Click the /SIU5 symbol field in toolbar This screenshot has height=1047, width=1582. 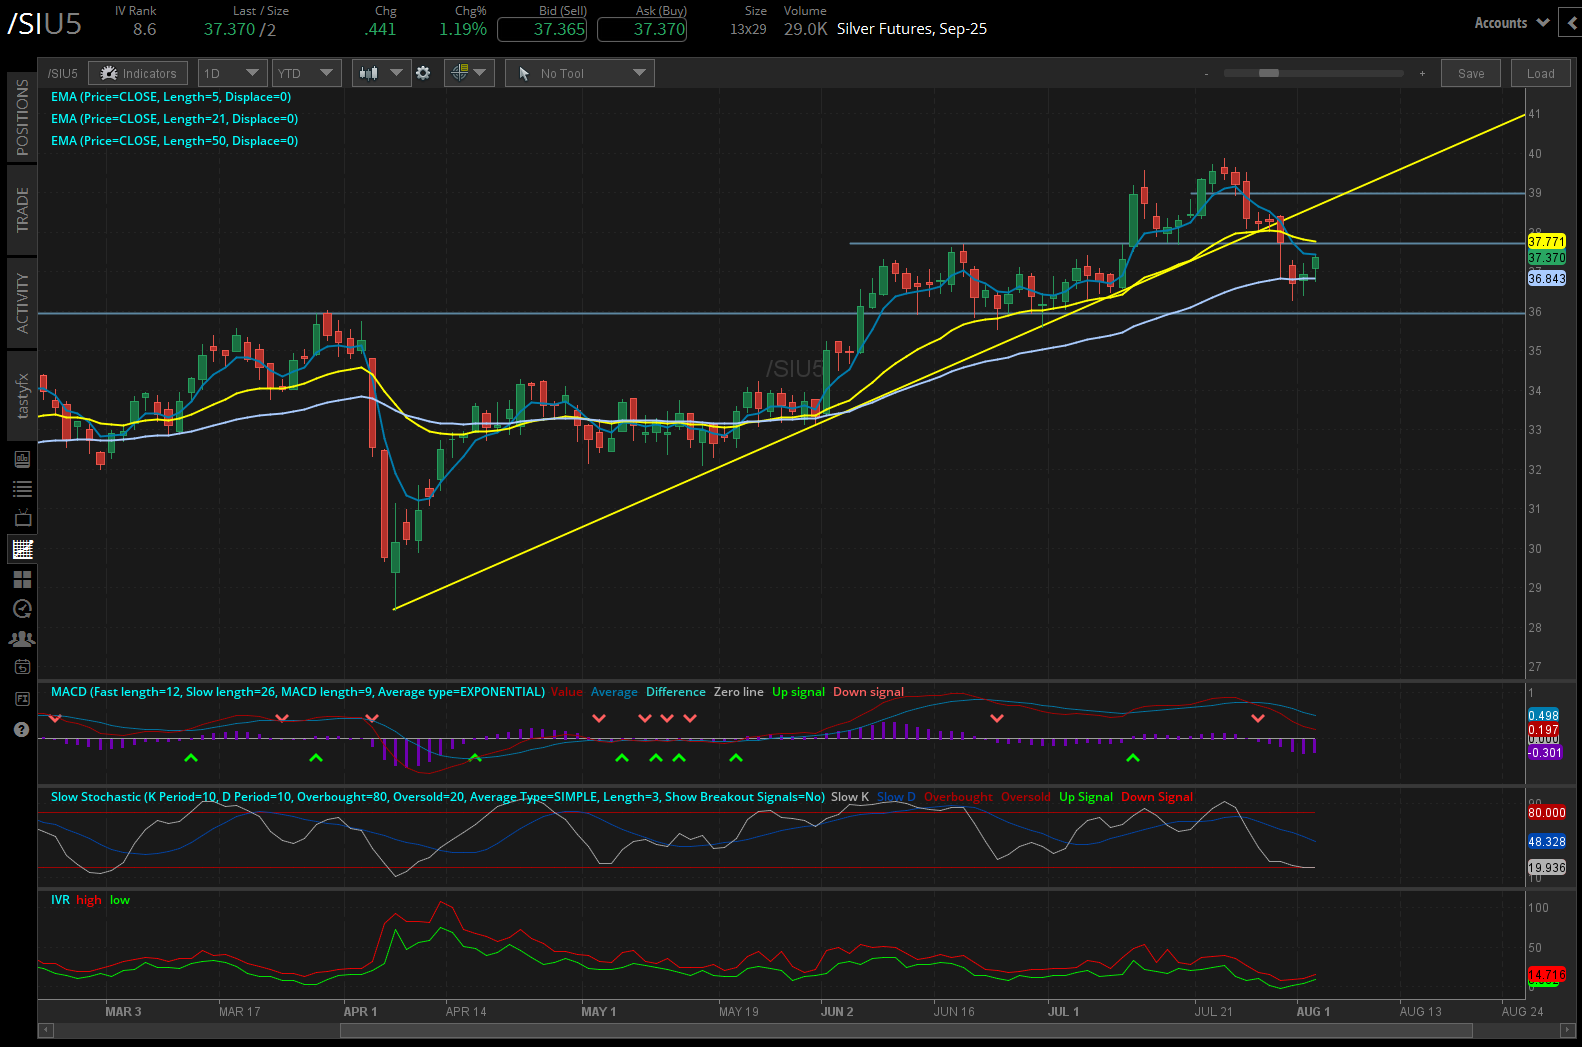coord(63,73)
